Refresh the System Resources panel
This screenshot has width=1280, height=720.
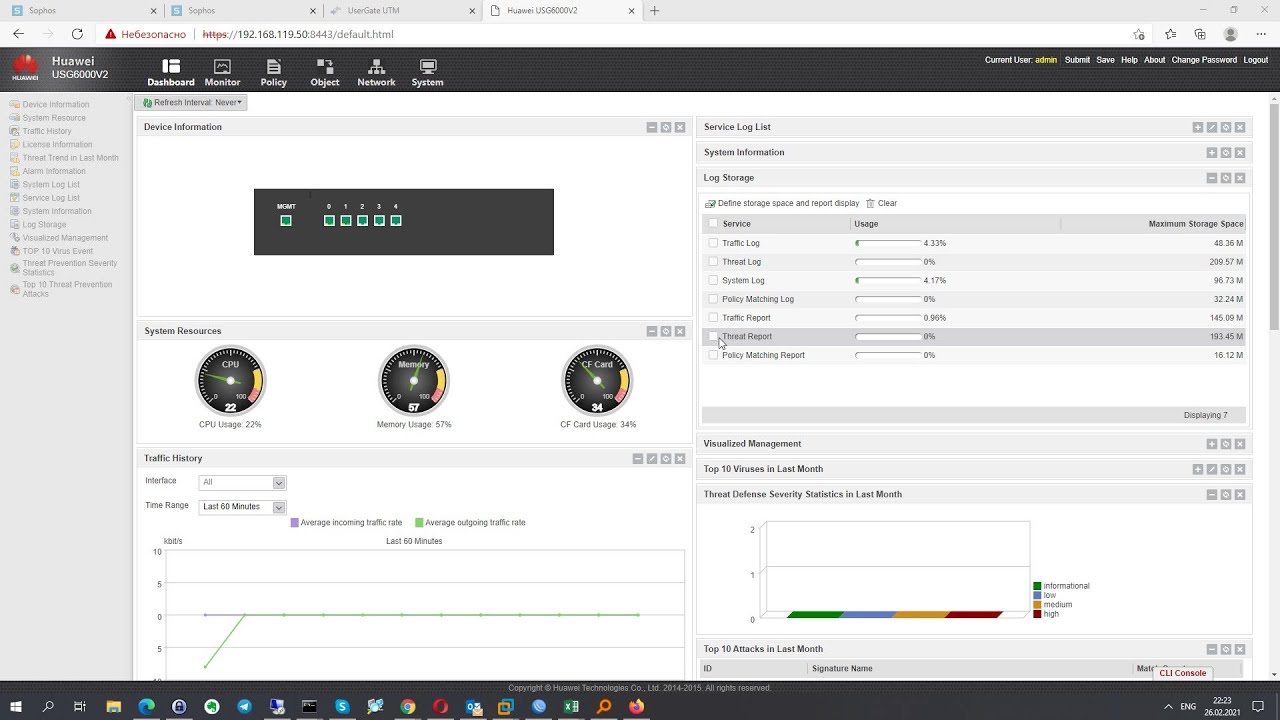666,332
